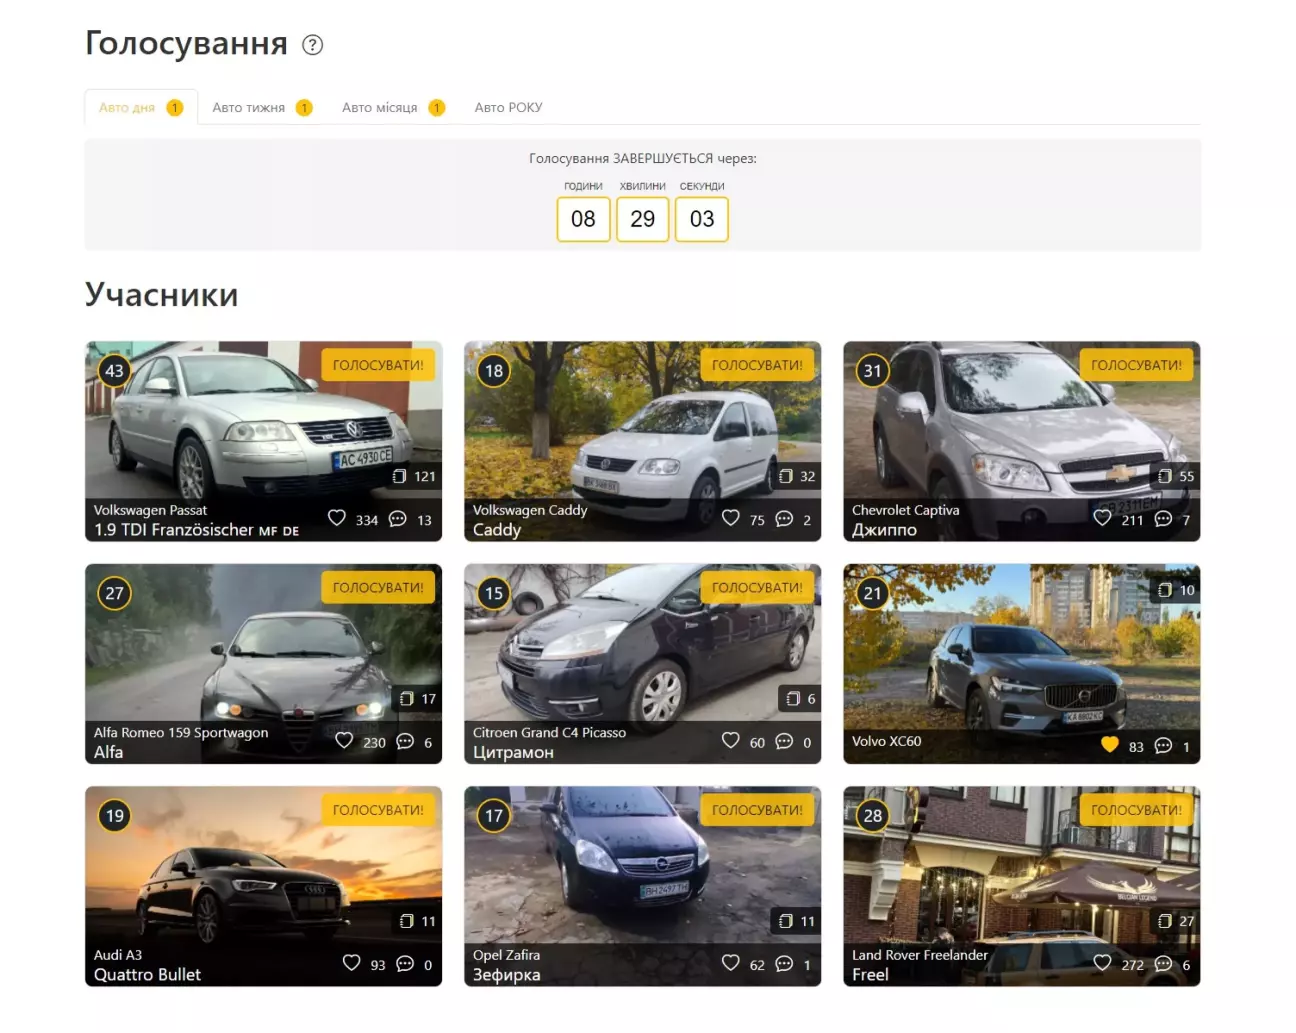Like the Volkswagen Caddy heart icon
Image resolution: width=1296 pixels, height=1033 pixels.
[x=731, y=518]
